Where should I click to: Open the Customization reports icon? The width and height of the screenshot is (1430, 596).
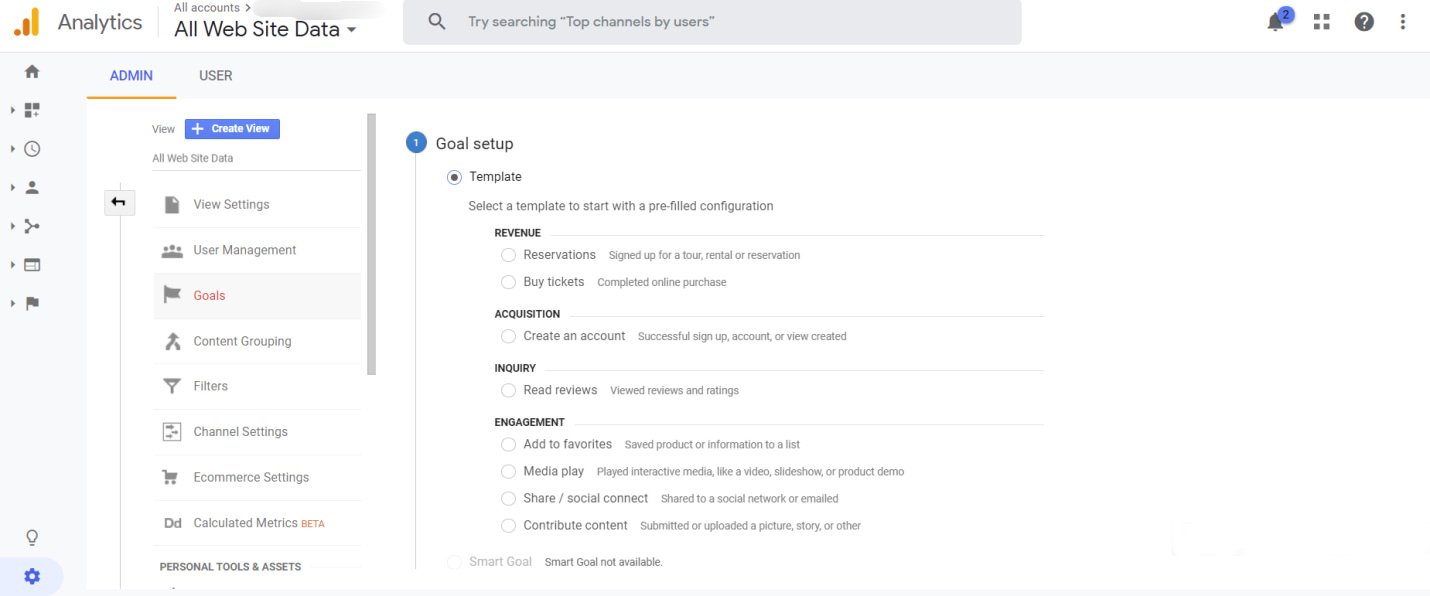pyautogui.click(x=31, y=110)
